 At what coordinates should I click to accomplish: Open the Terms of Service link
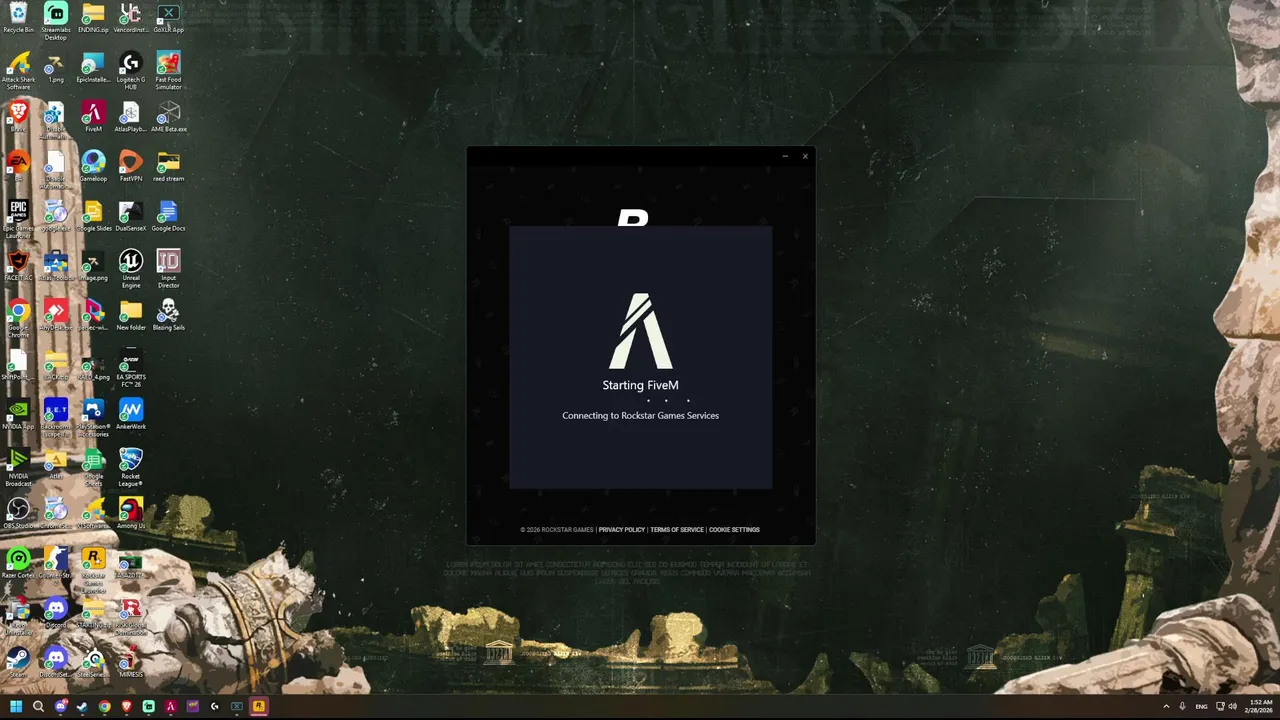point(677,530)
